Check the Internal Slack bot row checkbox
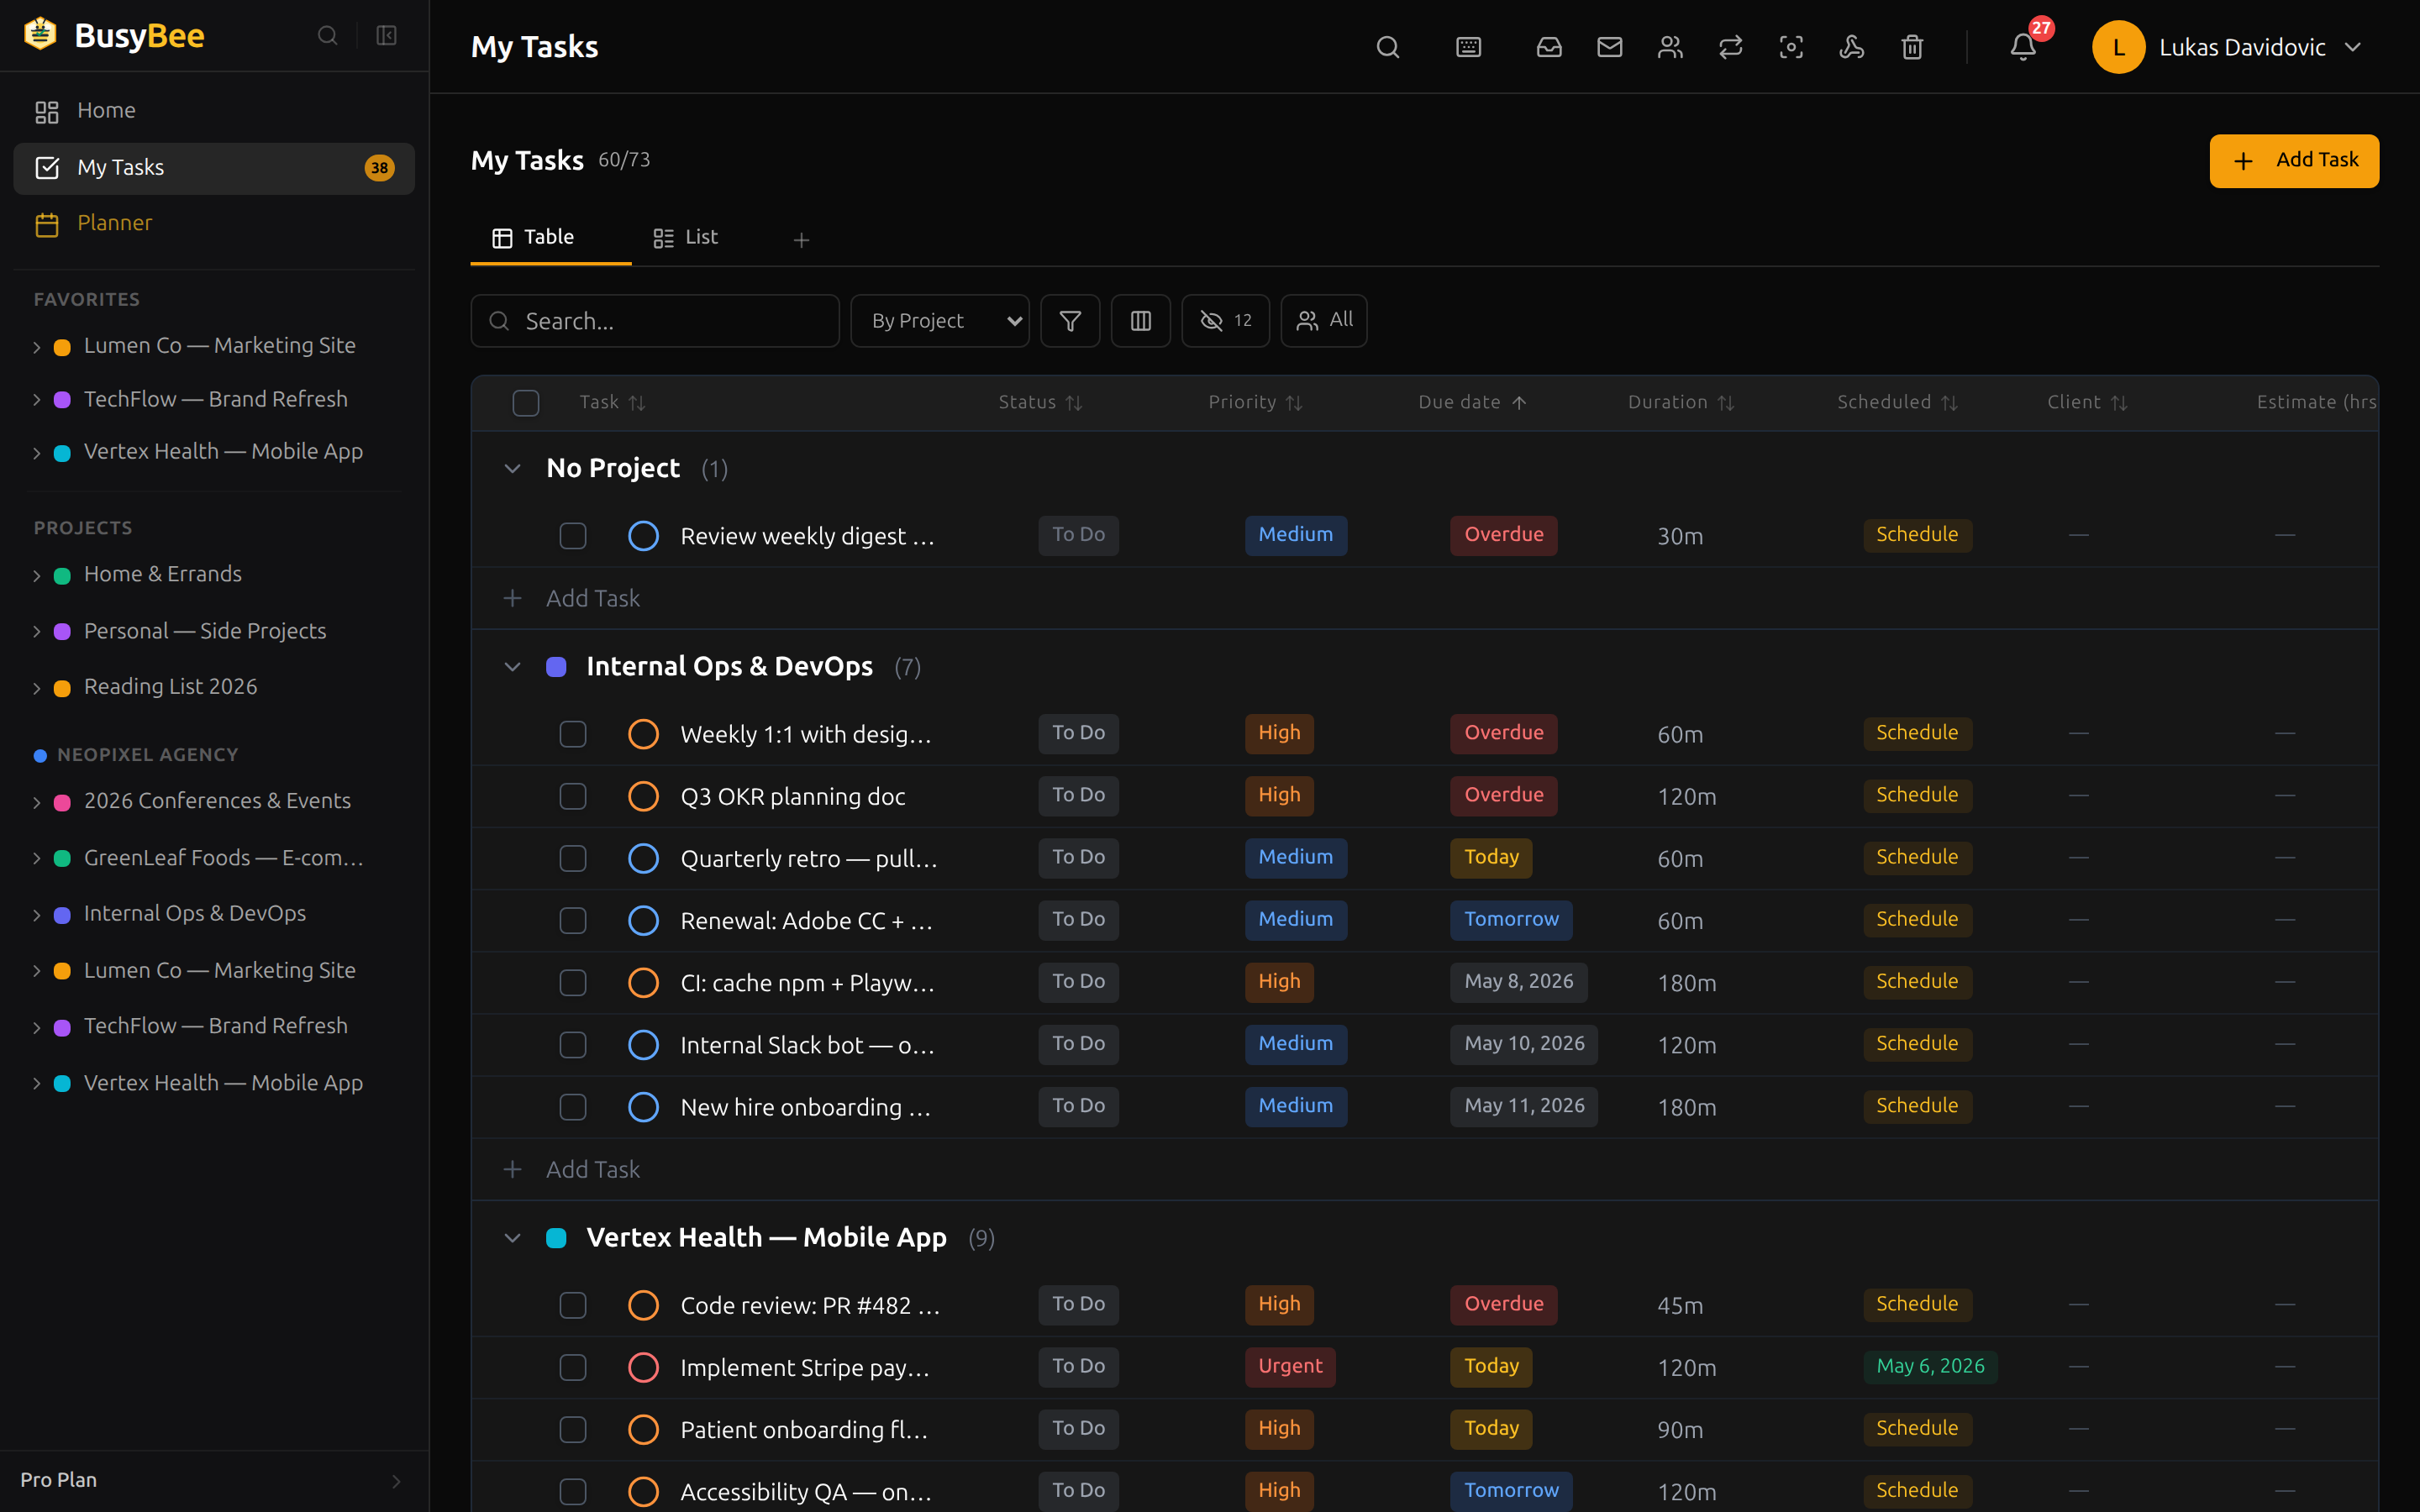2420x1512 pixels. click(573, 1045)
